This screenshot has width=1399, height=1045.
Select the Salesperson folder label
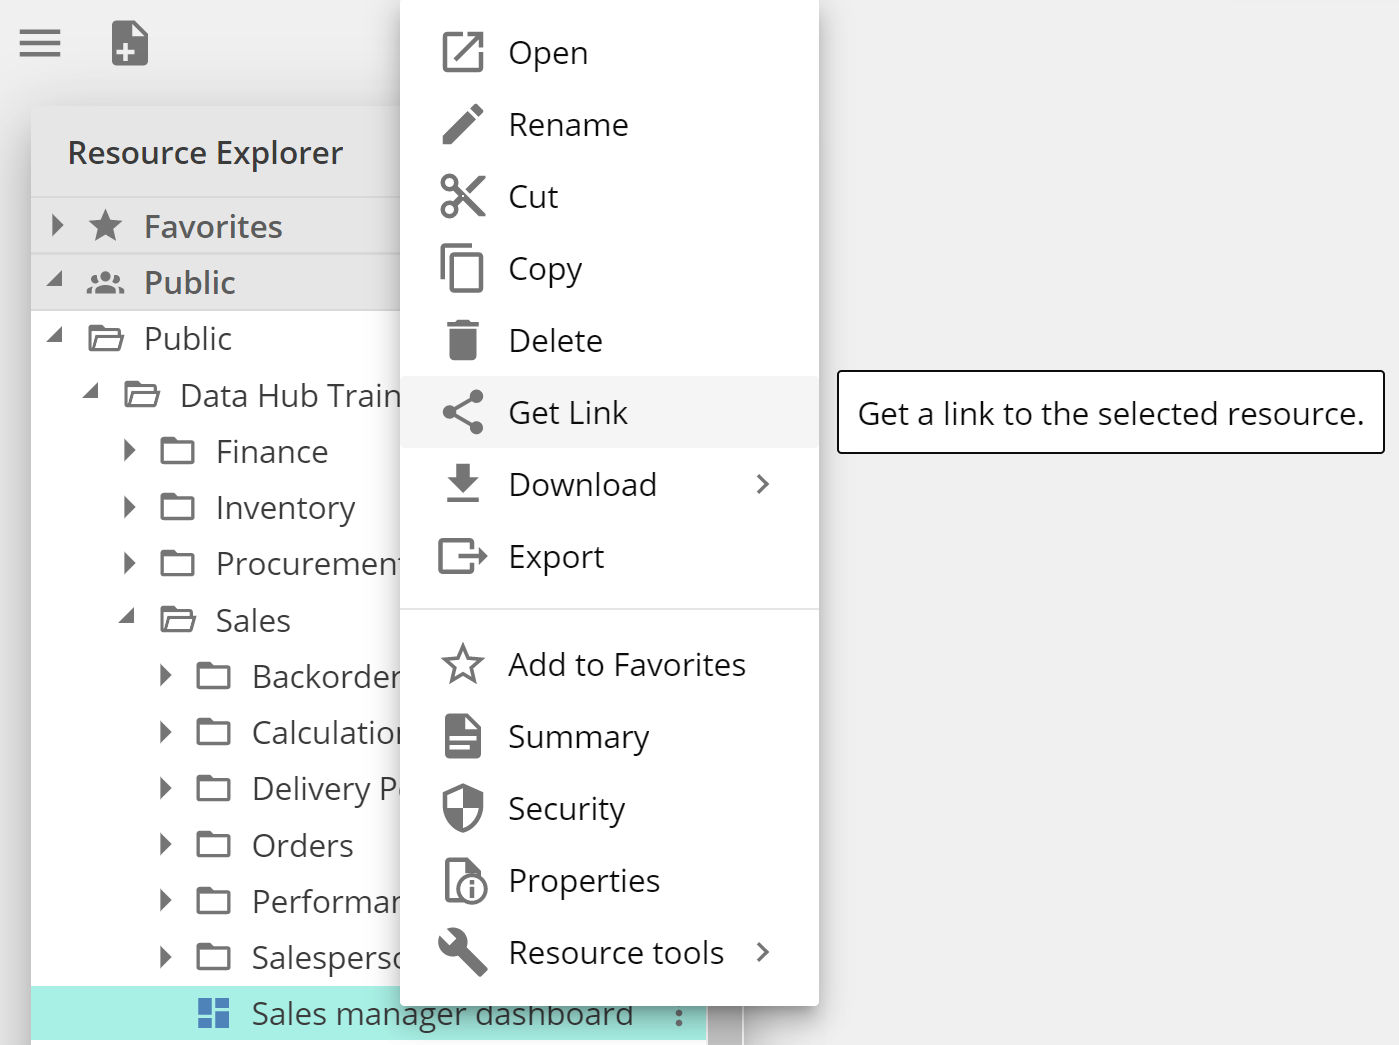click(x=326, y=958)
